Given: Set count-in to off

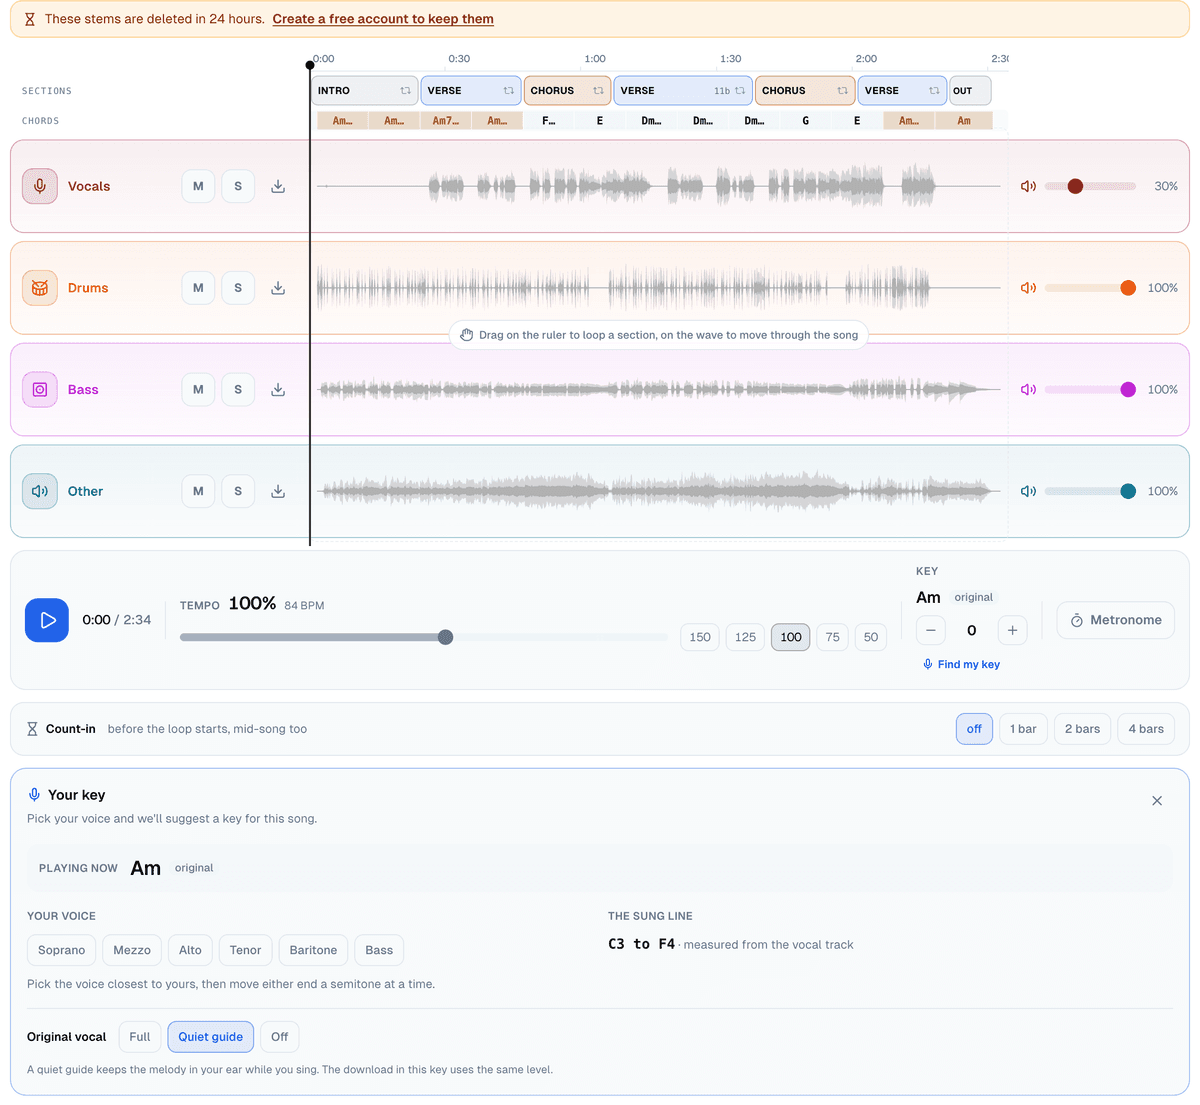Looking at the screenshot, I should click(974, 729).
